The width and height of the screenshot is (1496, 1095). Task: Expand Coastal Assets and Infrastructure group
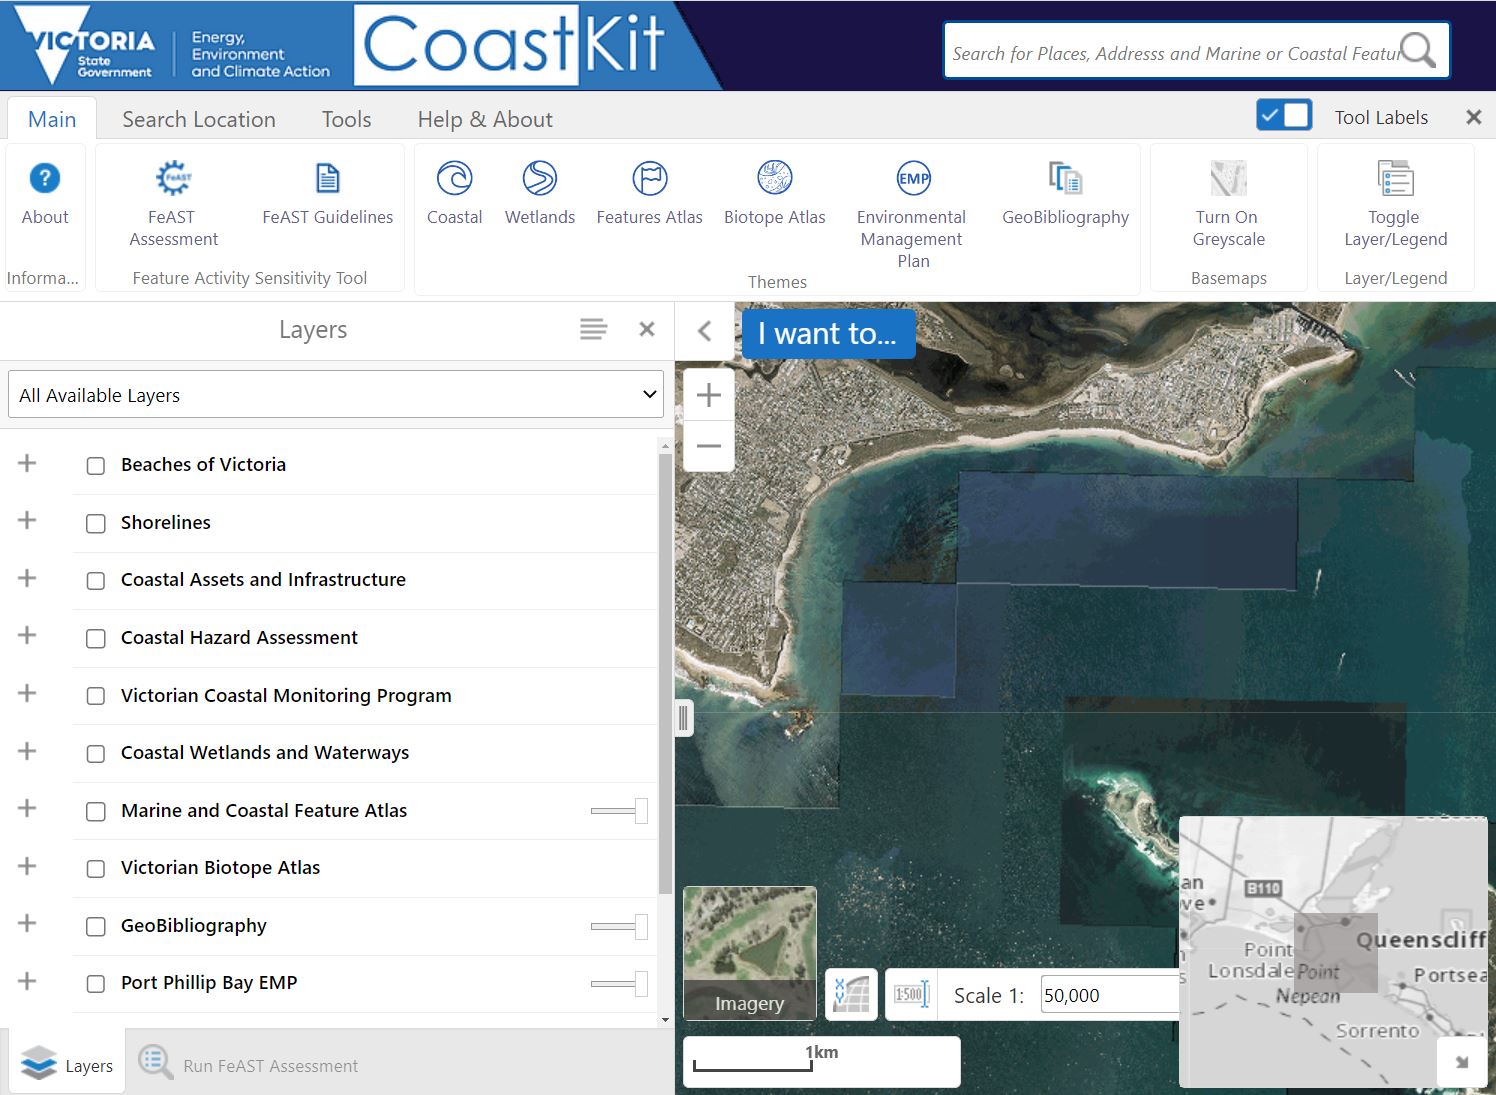27,578
